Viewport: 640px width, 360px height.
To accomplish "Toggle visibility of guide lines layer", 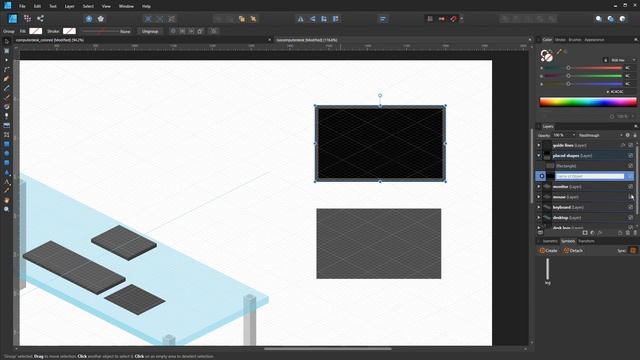I will (631, 145).
